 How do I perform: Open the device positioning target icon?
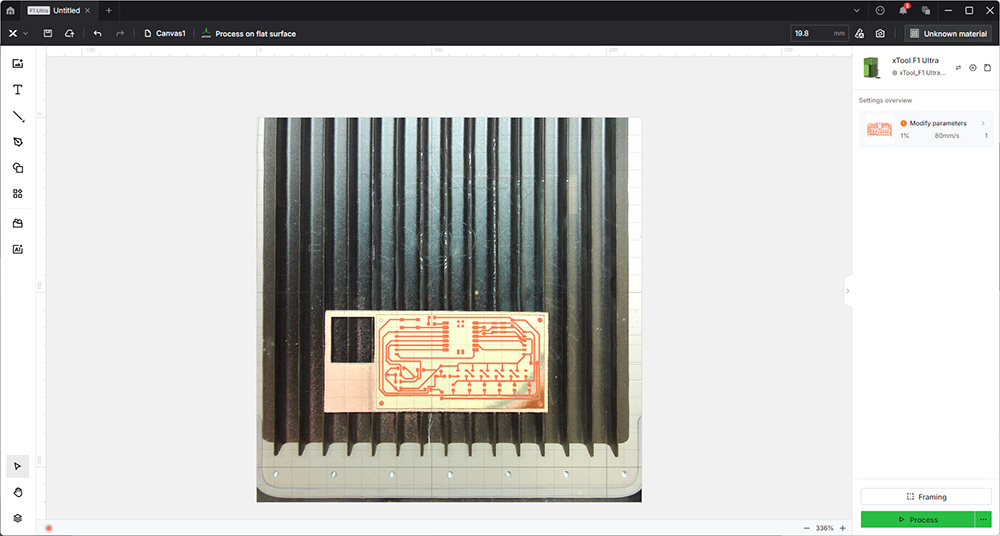(x=973, y=68)
